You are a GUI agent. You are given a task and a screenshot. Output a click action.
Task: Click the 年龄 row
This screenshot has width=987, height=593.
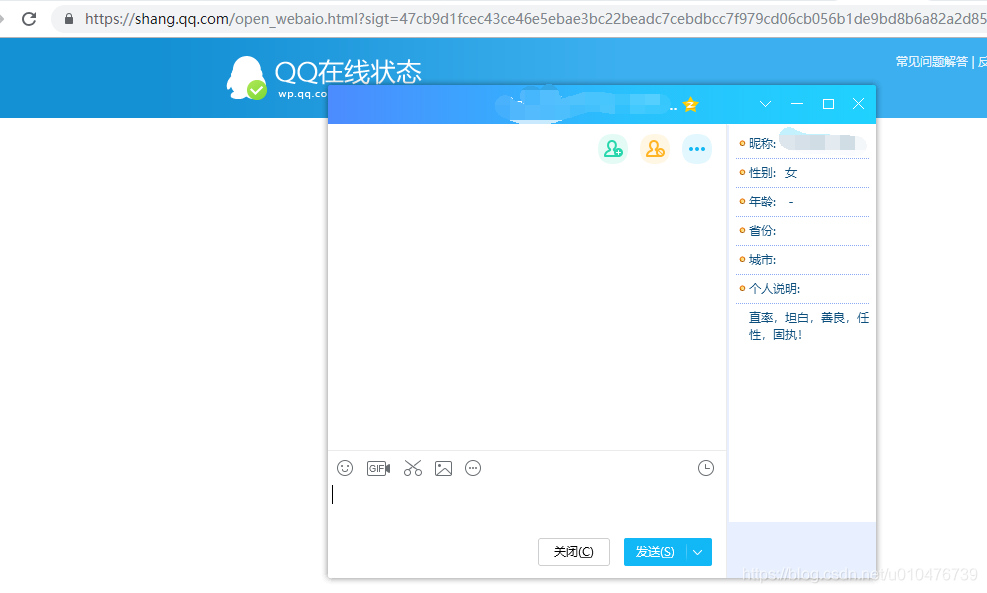coord(803,202)
